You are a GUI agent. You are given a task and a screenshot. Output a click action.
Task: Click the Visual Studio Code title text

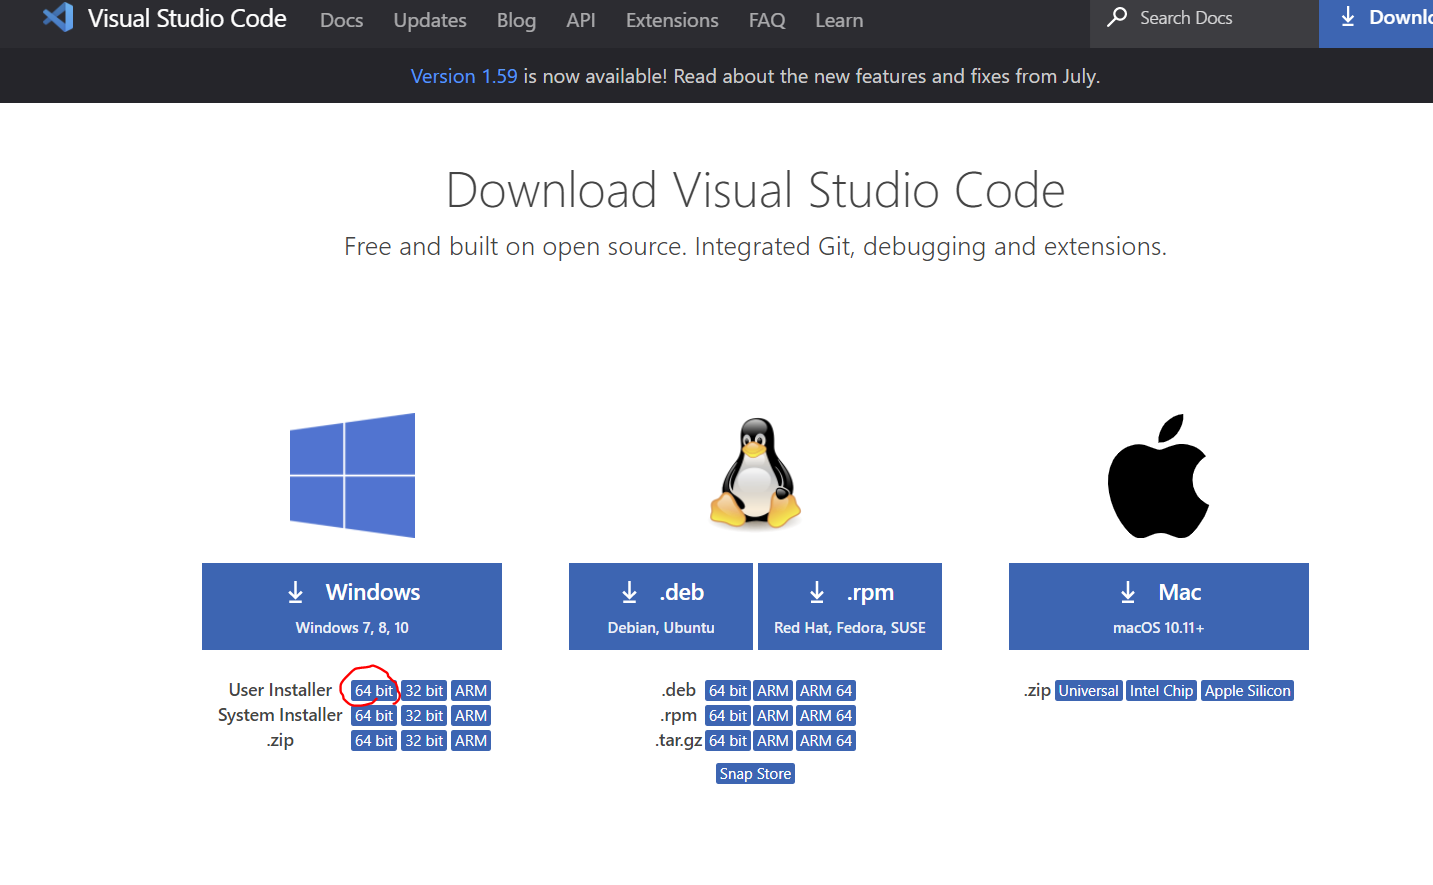pyautogui.click(x=187, y=18)
